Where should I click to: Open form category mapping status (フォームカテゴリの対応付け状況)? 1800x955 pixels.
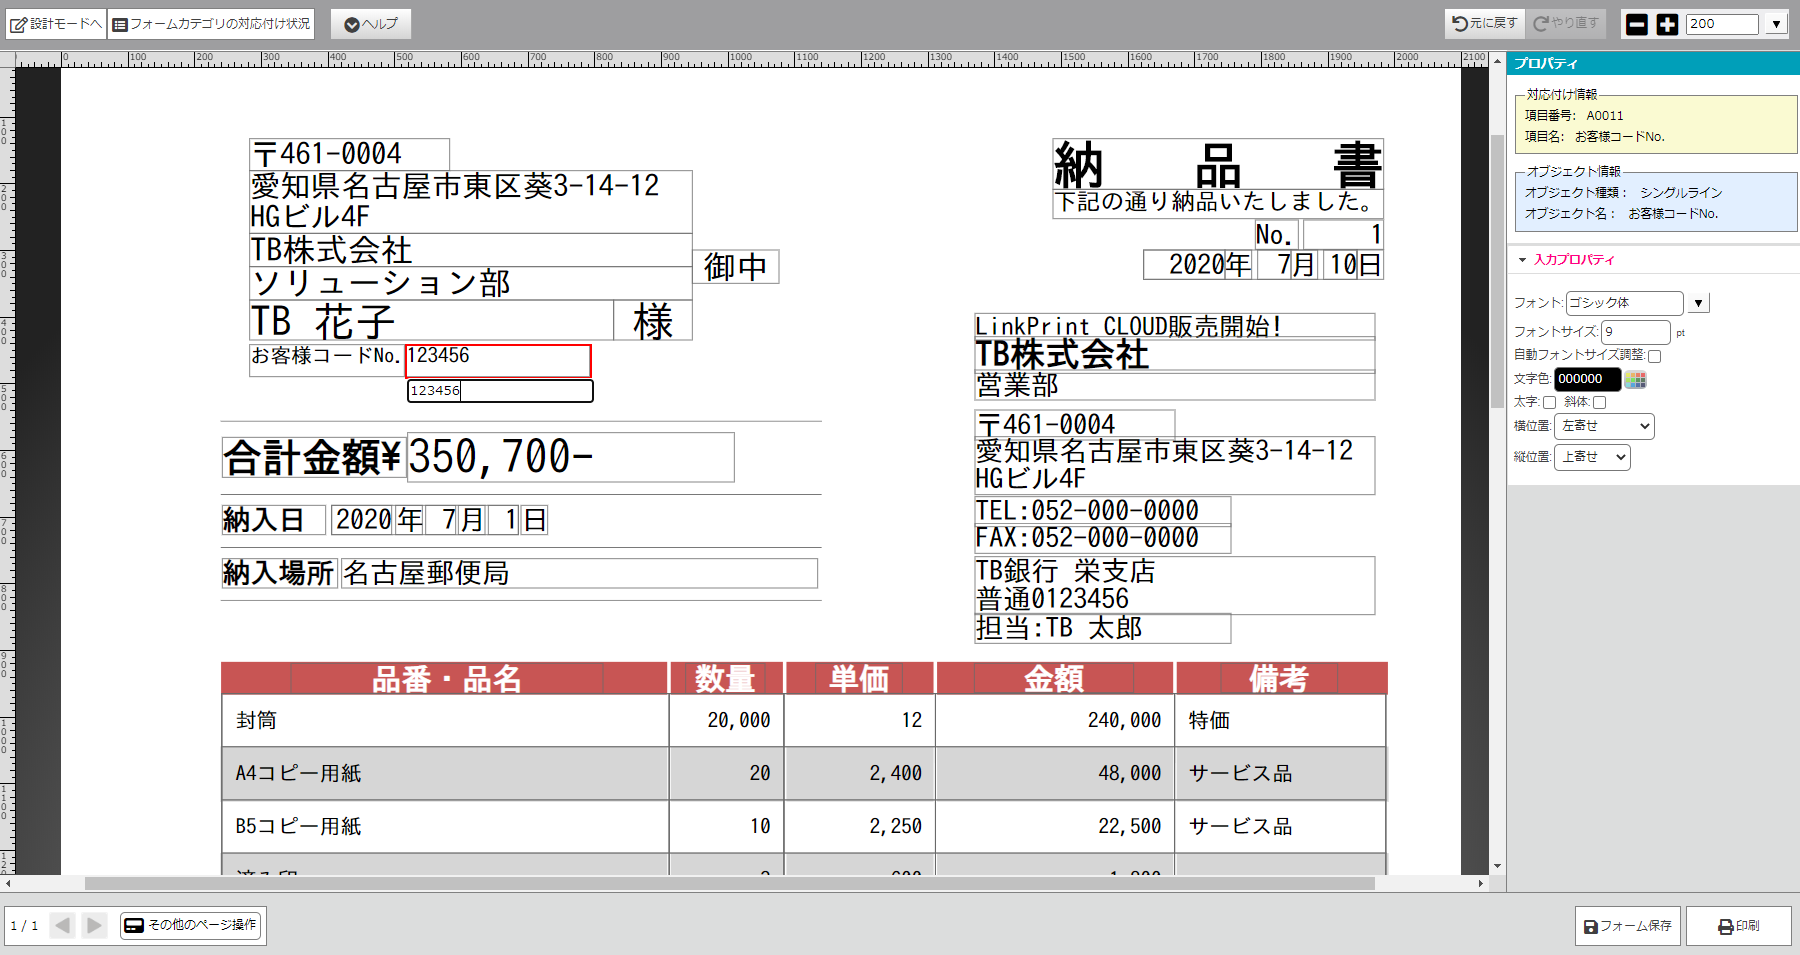pyautogui.click(x=211, y=24)
